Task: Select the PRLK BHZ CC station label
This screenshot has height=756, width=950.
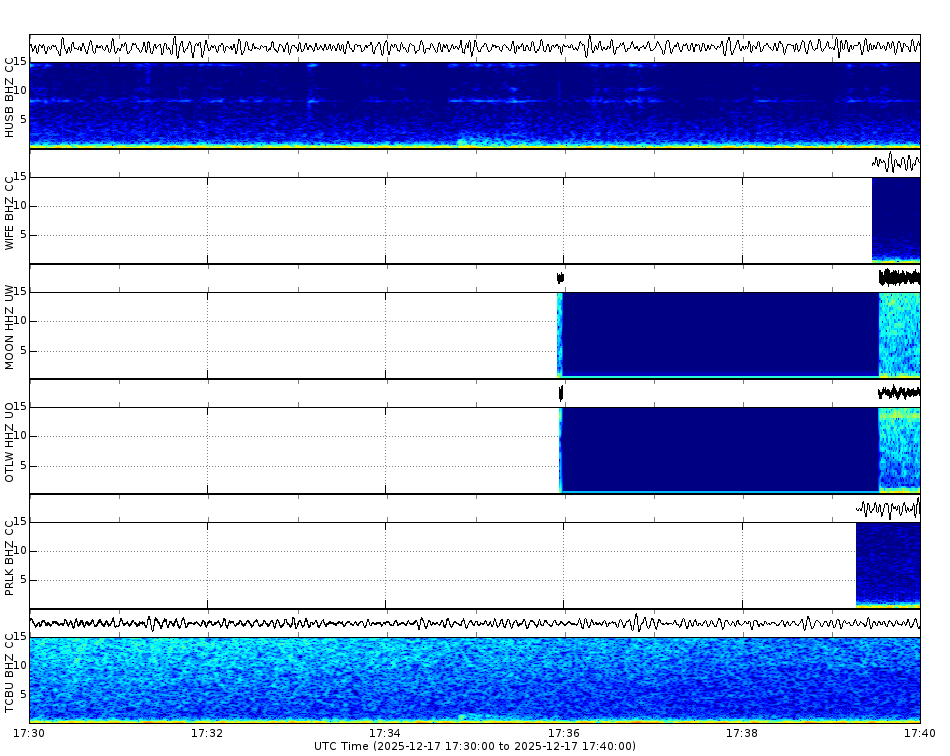Action: [10, 555]
